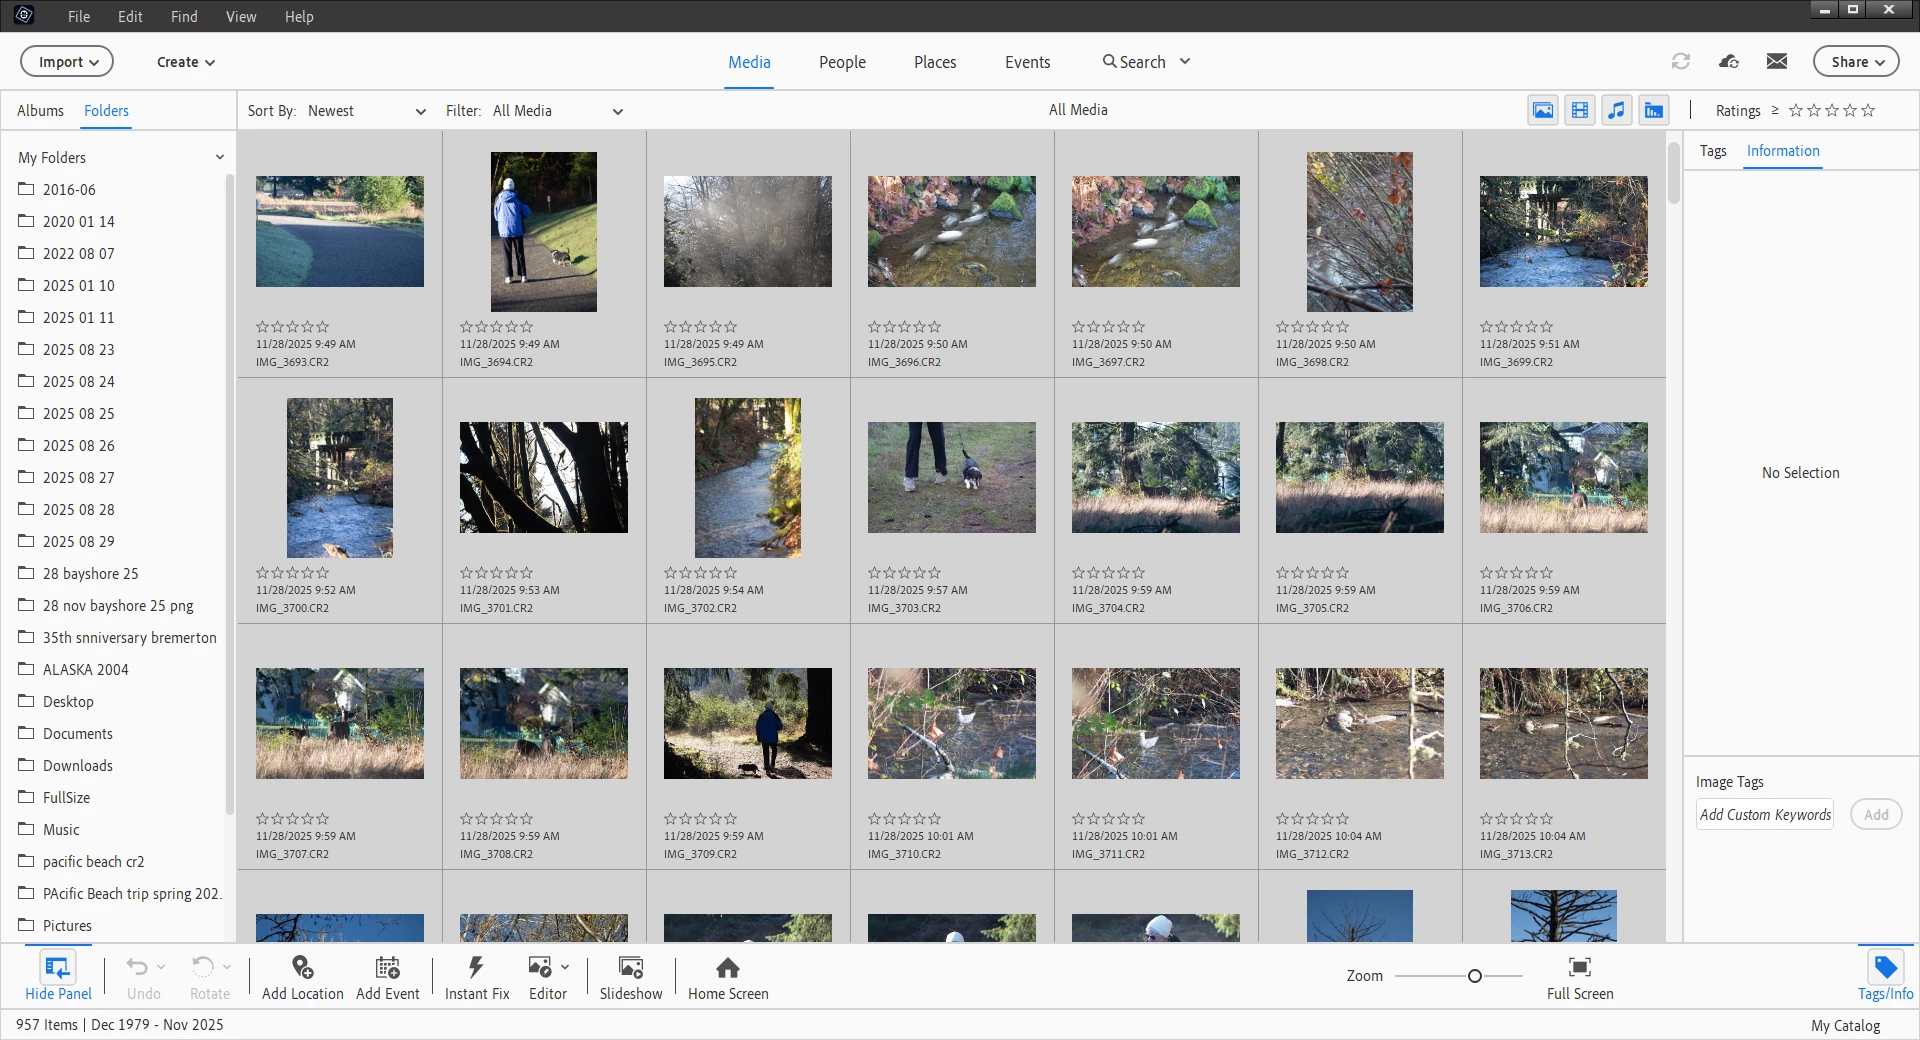Screen dimensions: 1920x1040
Task: Click the cloud sync icon
Action: coord(1729,61)
